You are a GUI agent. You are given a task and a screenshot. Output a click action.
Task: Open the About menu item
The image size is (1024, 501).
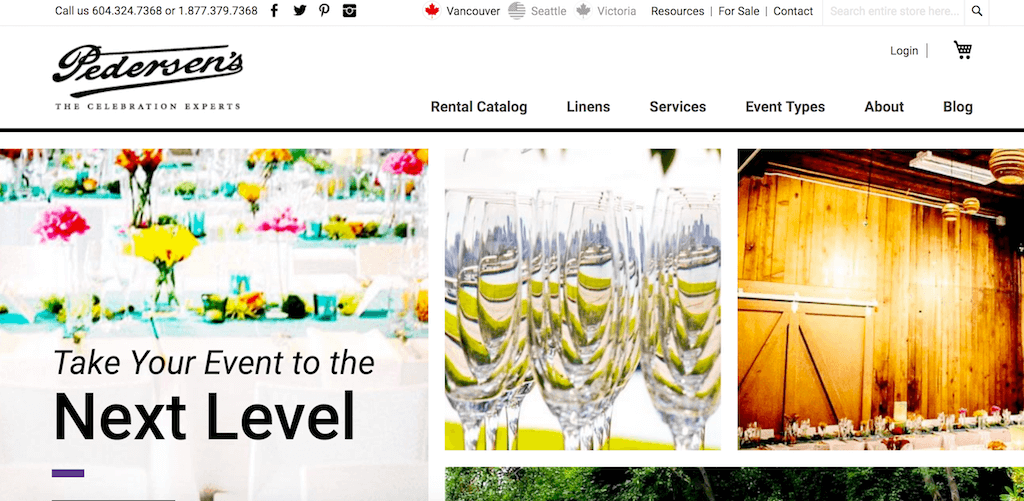click(884, 106)
